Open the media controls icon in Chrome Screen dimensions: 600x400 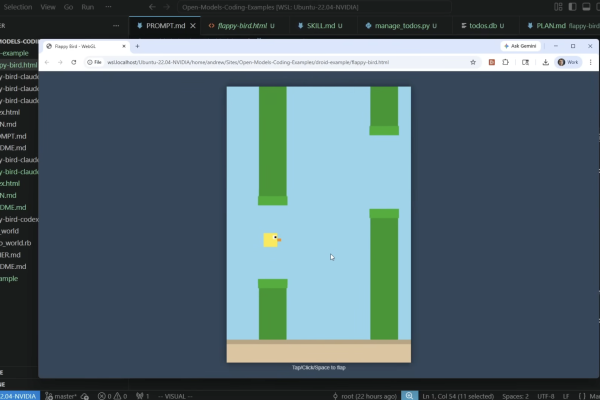click(525, 62)
